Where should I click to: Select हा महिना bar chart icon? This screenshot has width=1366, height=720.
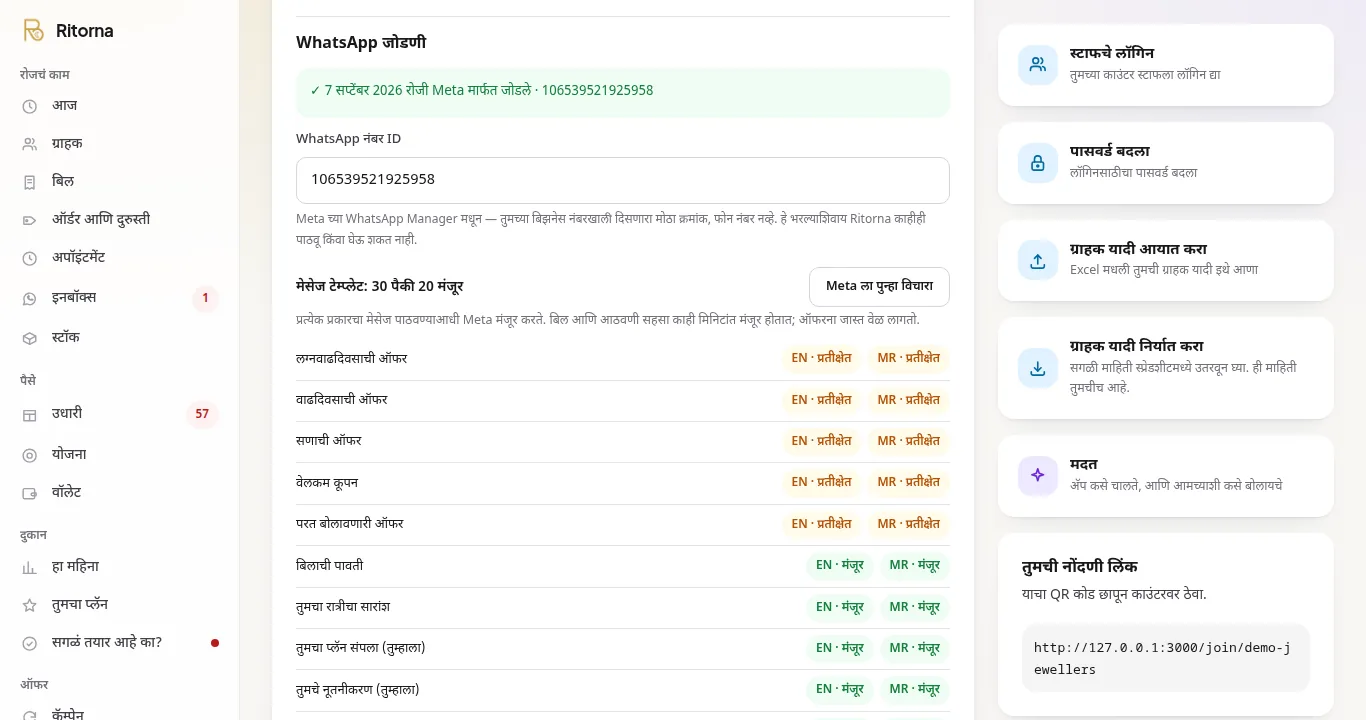click(x=30, y=567)
